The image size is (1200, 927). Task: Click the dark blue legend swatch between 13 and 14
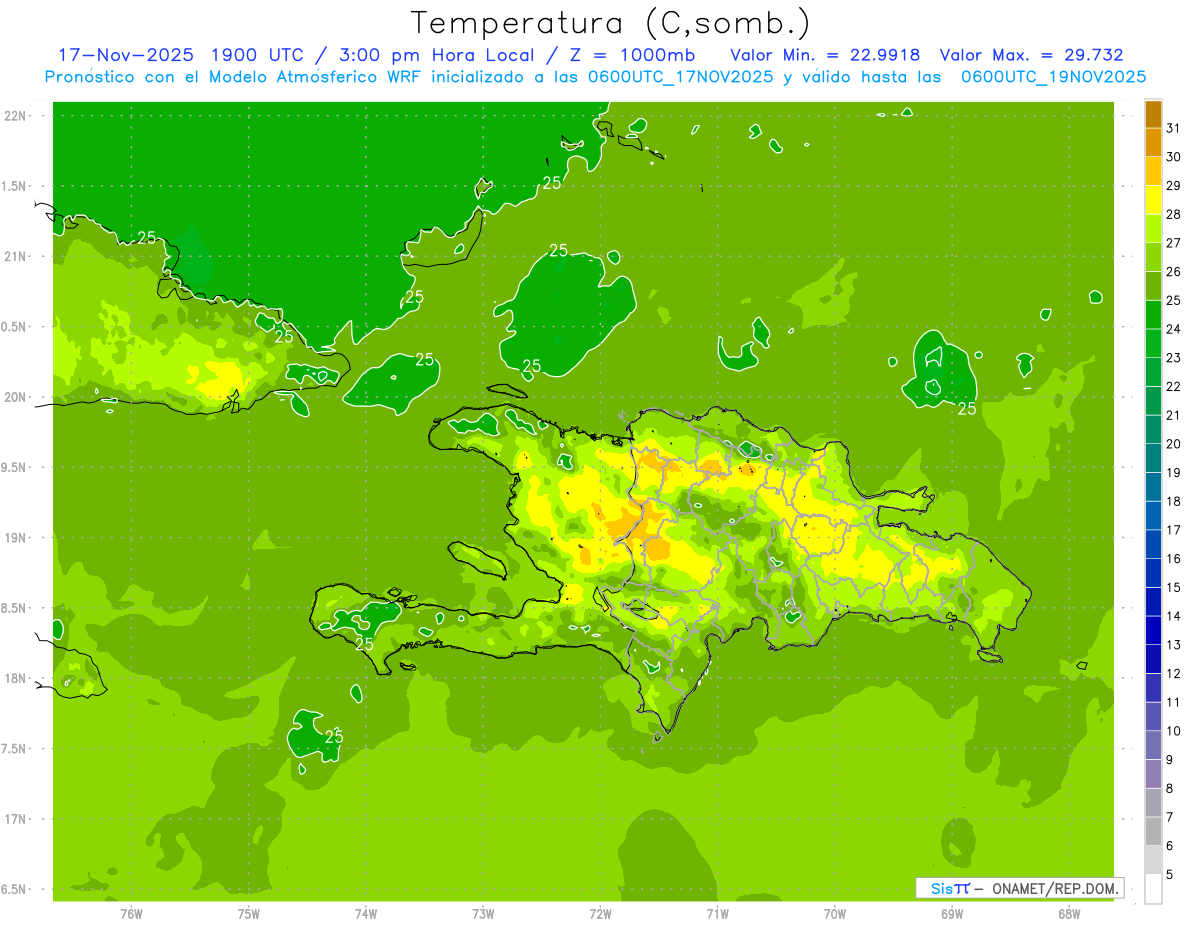tap(1153, 631)
